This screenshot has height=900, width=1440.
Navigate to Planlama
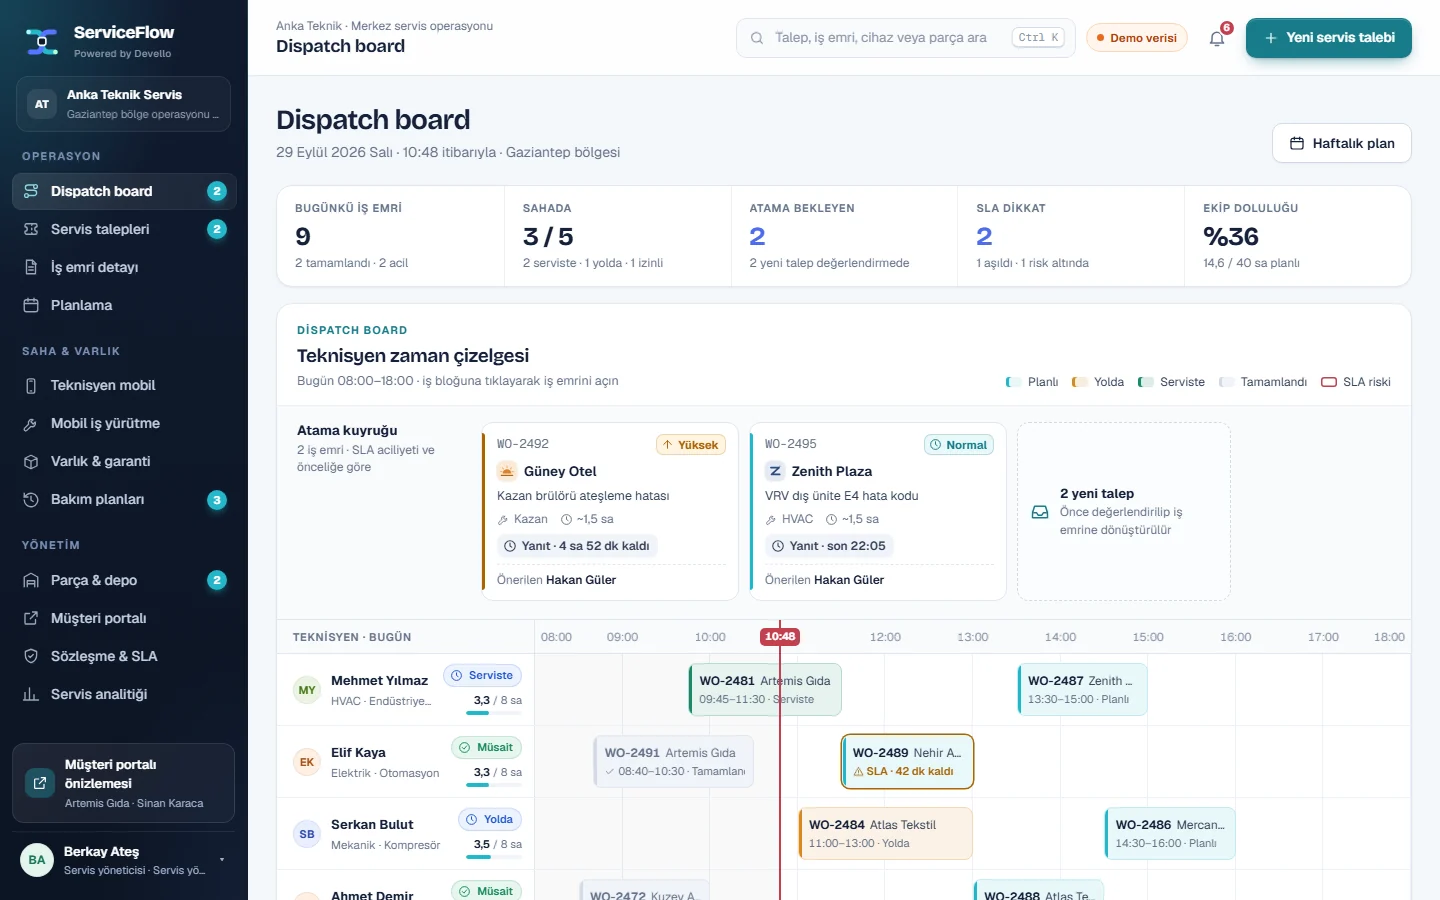124,305
